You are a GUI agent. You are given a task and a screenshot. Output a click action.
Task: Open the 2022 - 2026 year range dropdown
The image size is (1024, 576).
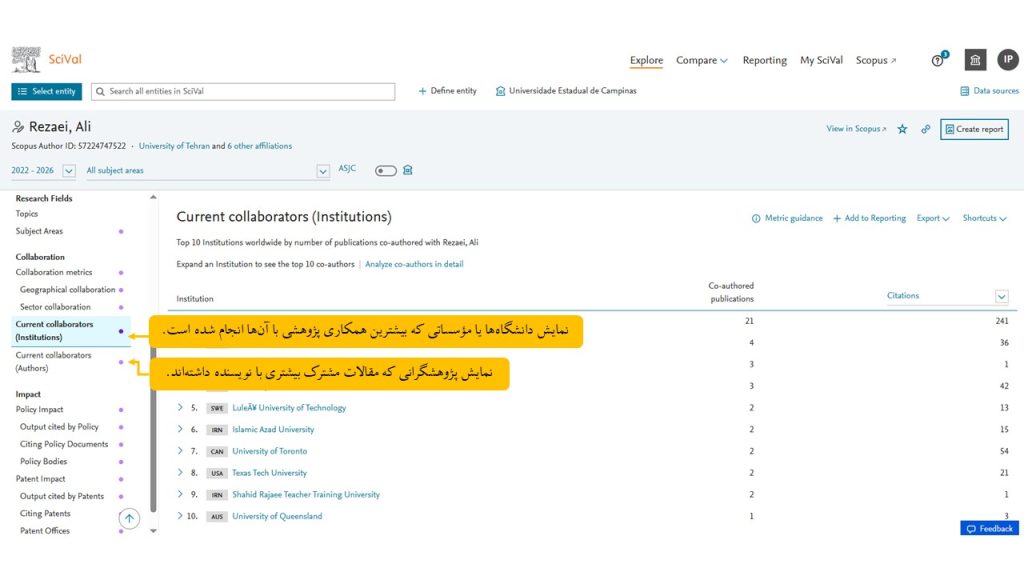(x=42, y=170)
